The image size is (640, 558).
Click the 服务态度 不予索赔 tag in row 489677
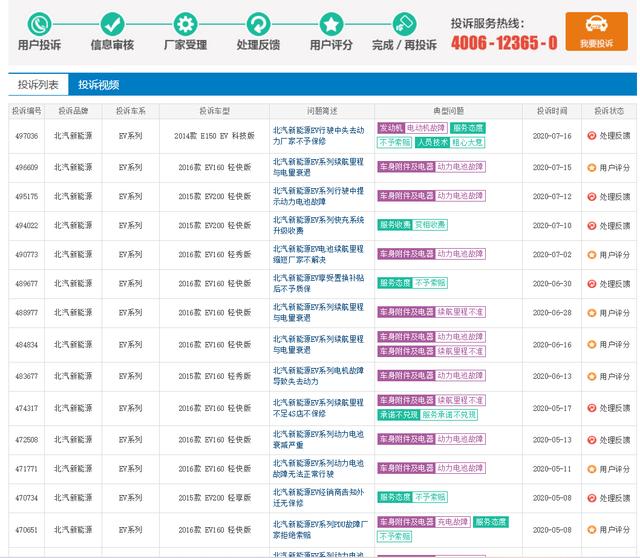click(x=412, y=283)
